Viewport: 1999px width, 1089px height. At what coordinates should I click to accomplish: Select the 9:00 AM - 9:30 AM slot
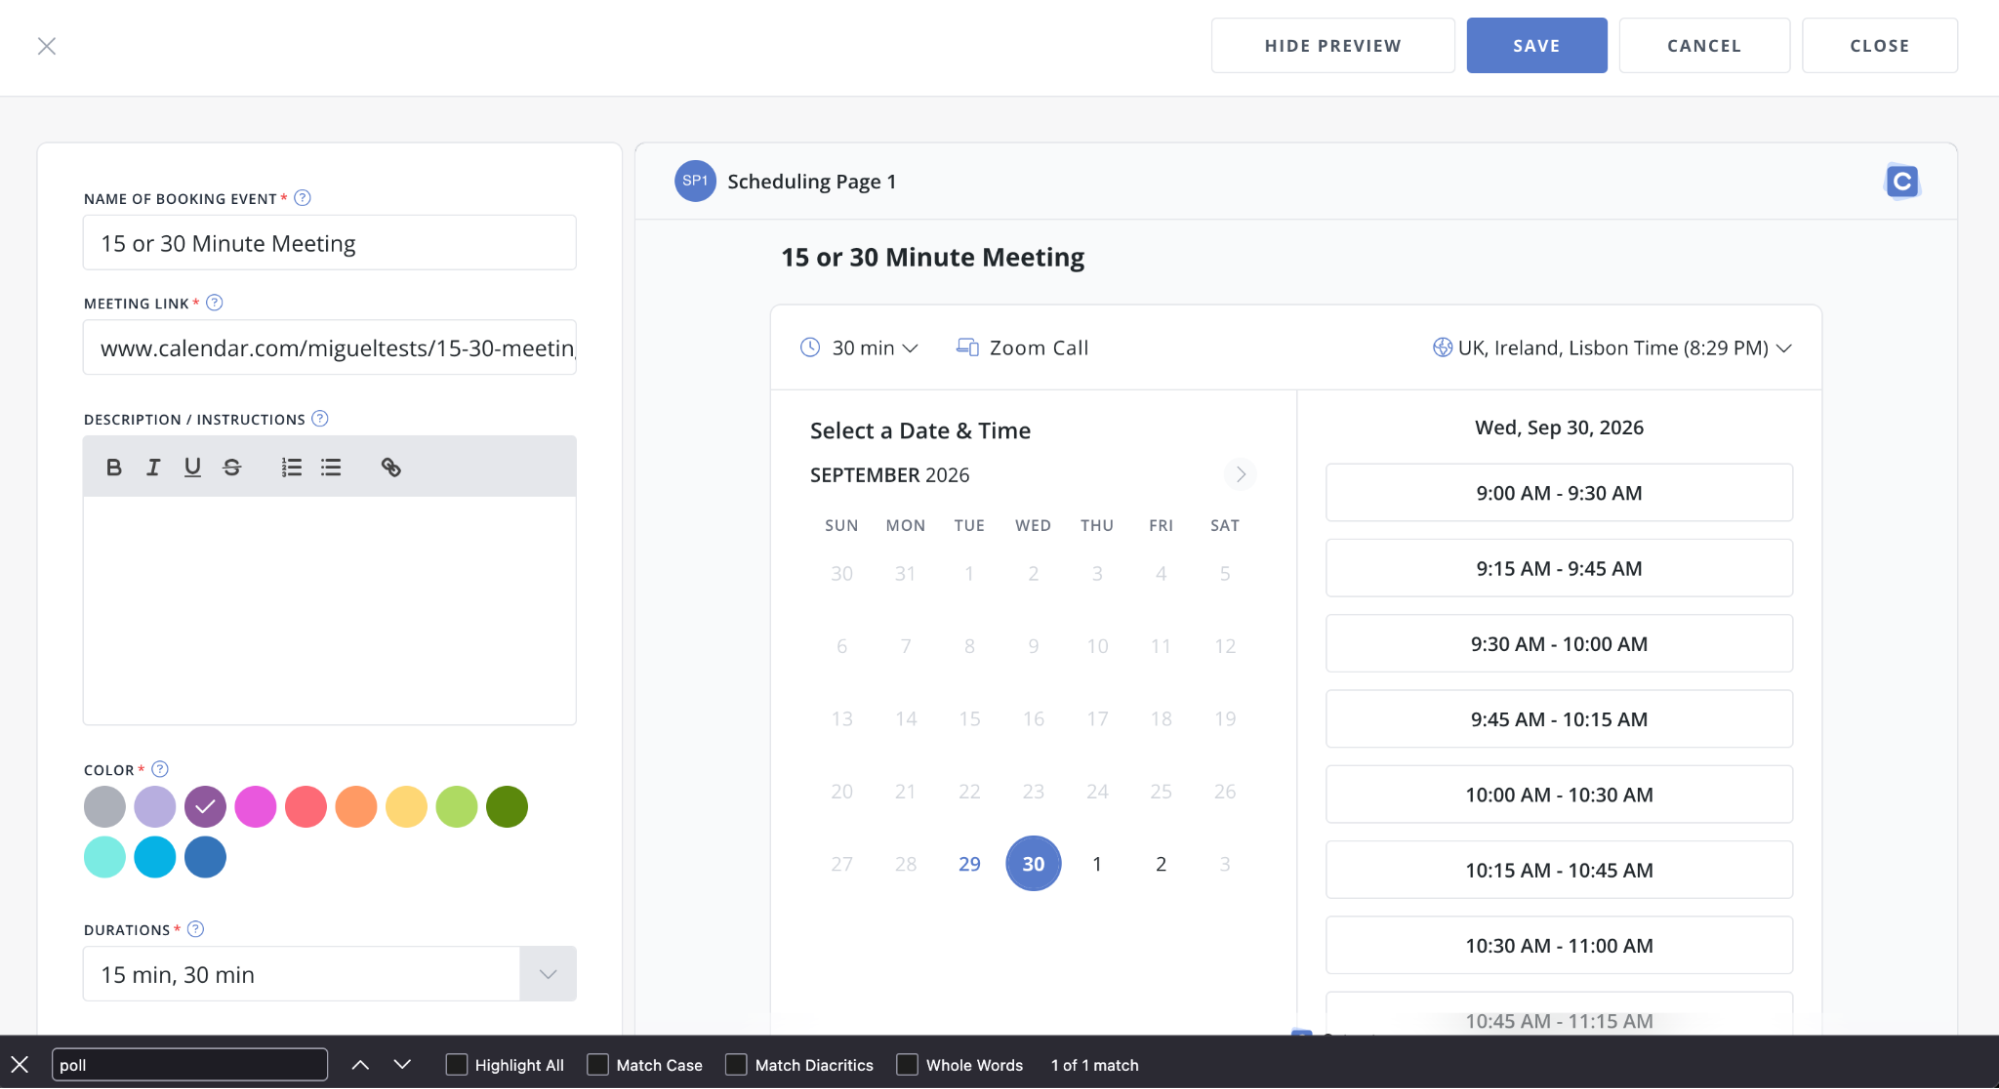click(1559, 492)
